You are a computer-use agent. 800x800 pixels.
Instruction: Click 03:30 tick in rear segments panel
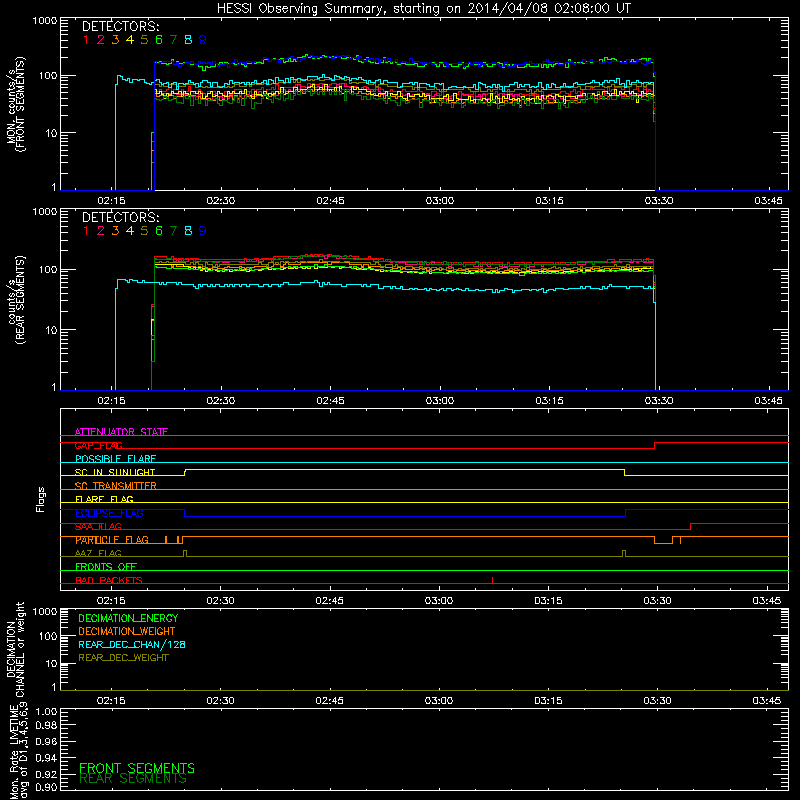pyautogui.click(x=659, y=401)
